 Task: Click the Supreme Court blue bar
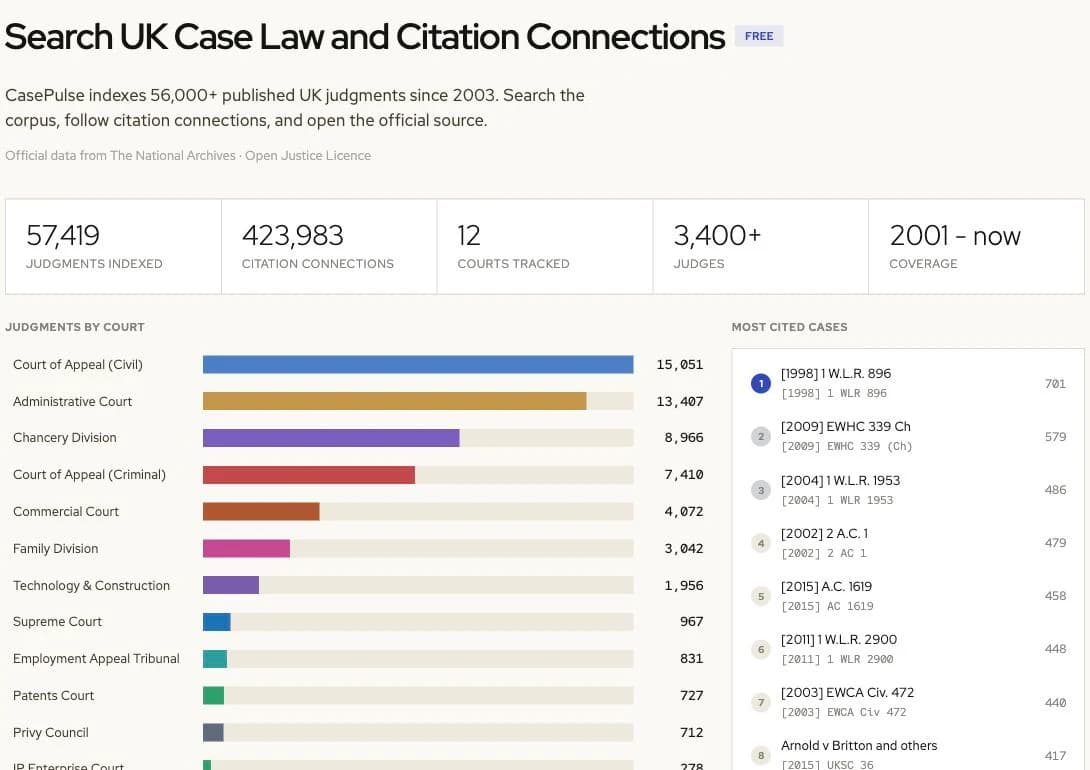pyautogui.click(x=216, y=622)
